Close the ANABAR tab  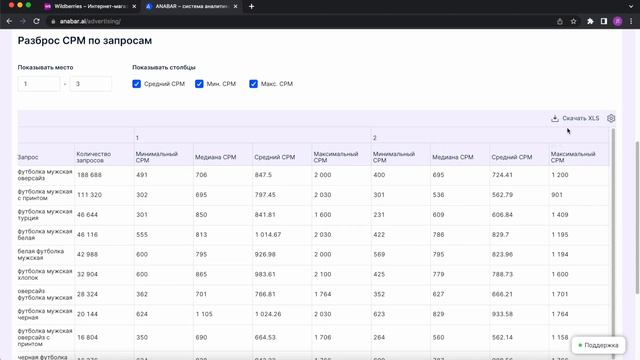point(235,7)
